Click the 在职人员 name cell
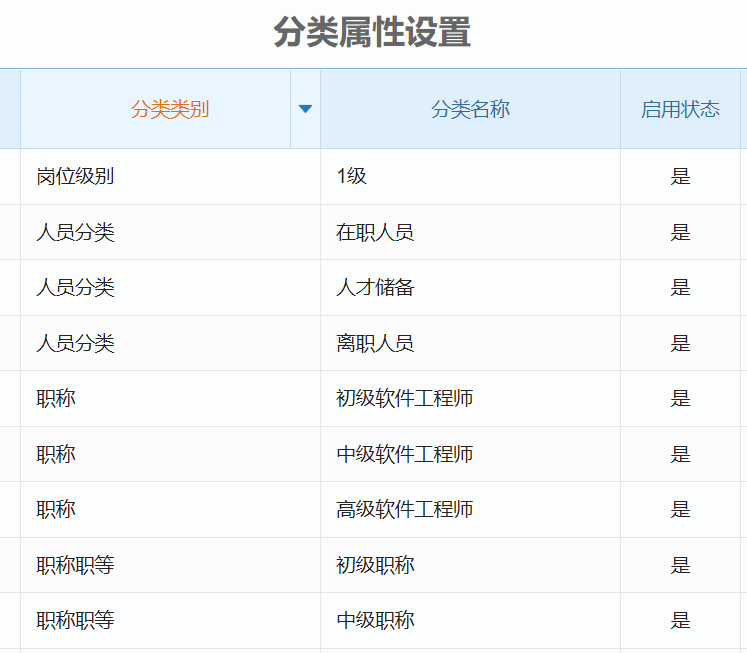The height and width of the screenshot is (653, 747). click(x=375, y=233)
